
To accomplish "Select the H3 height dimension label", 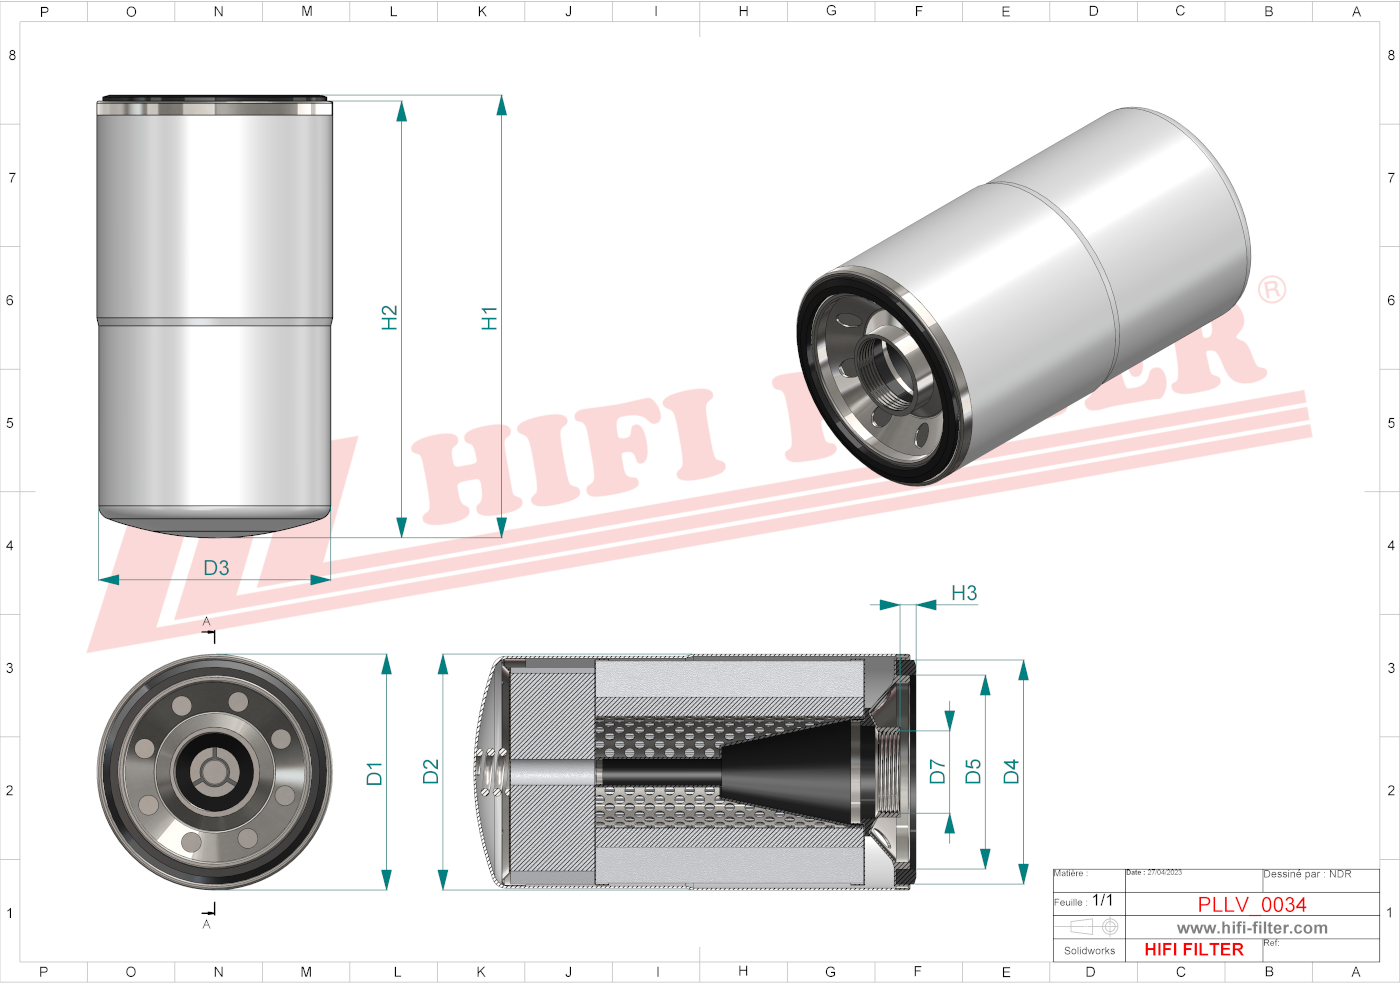I will click(963, 593).
